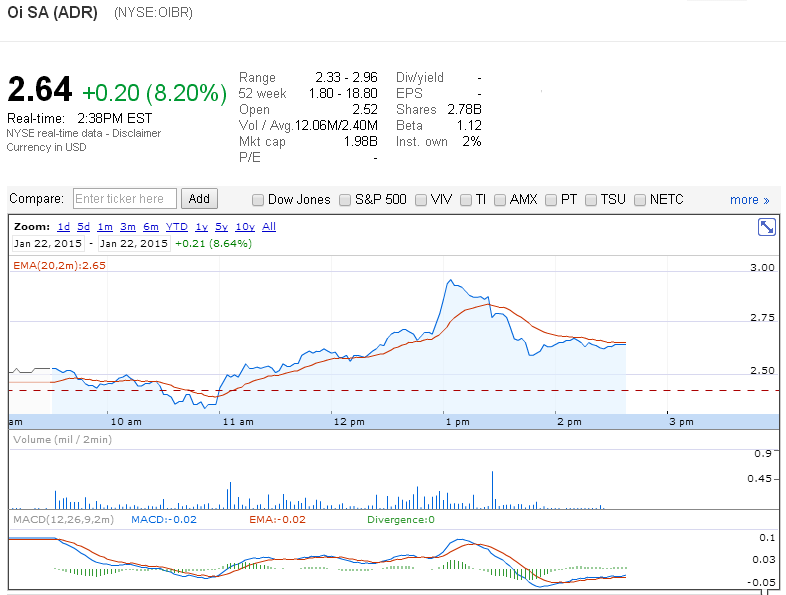Click the Shares value 2.78B
This screenshot has width=786, height=595.
coord(464,109)
